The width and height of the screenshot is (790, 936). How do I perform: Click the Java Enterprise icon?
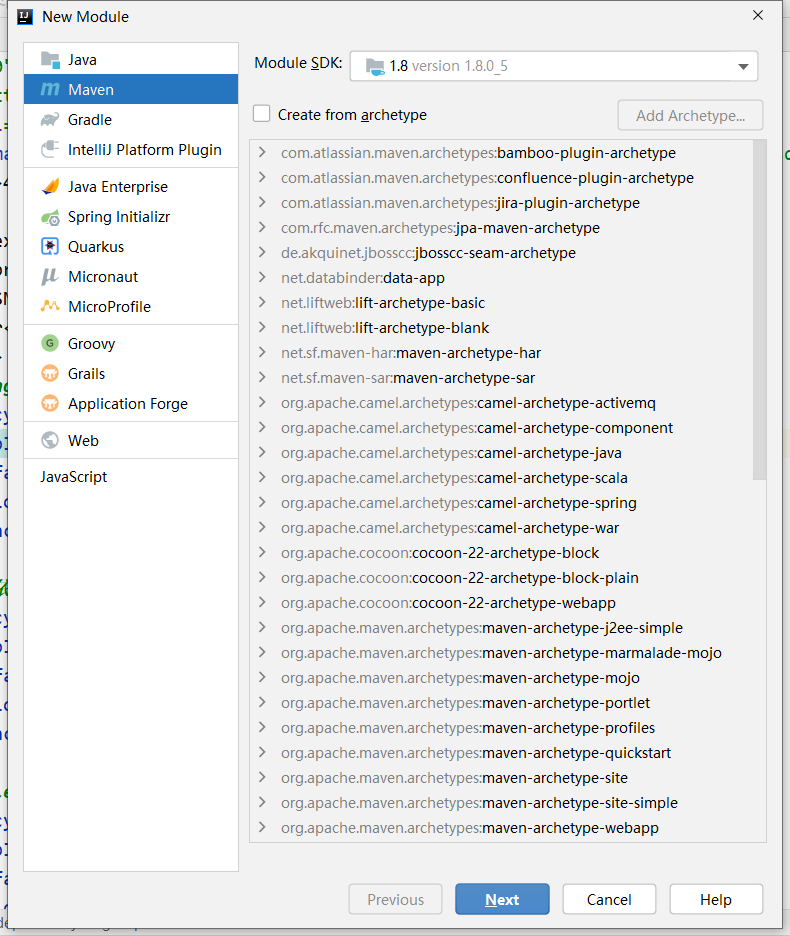pos(50,186)
